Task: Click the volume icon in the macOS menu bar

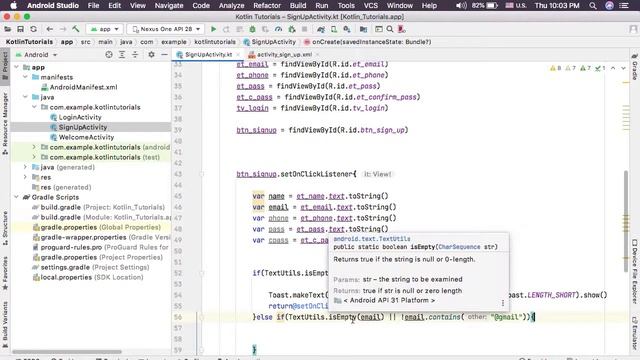Action: (461, 6)
